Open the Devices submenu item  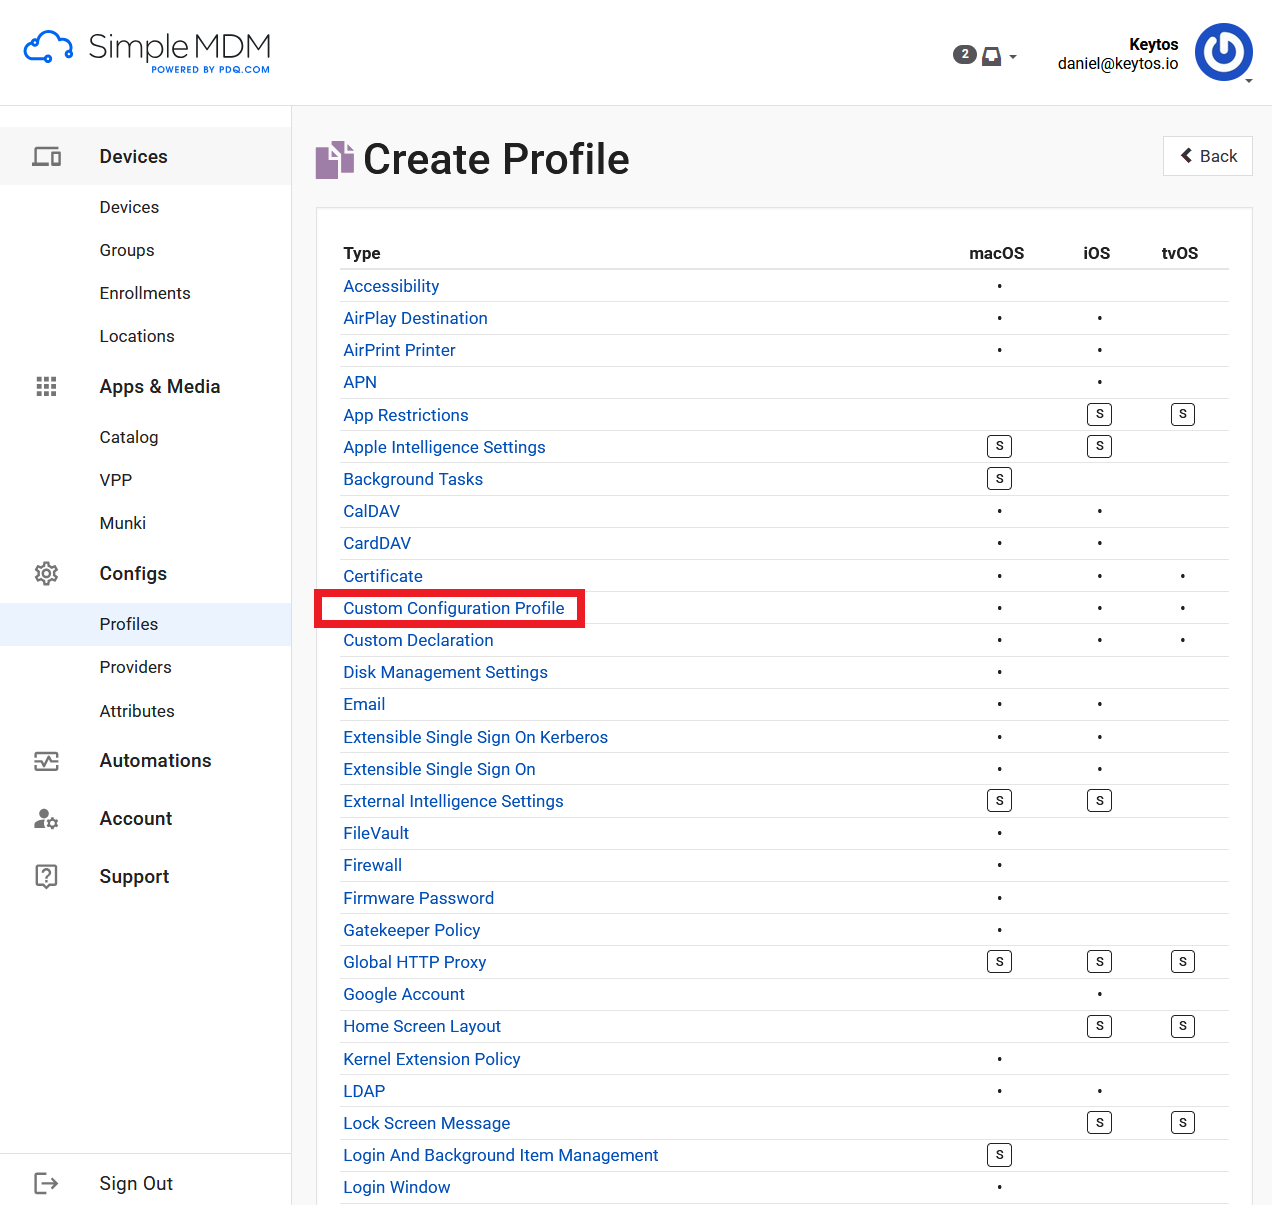coord(129,207)
